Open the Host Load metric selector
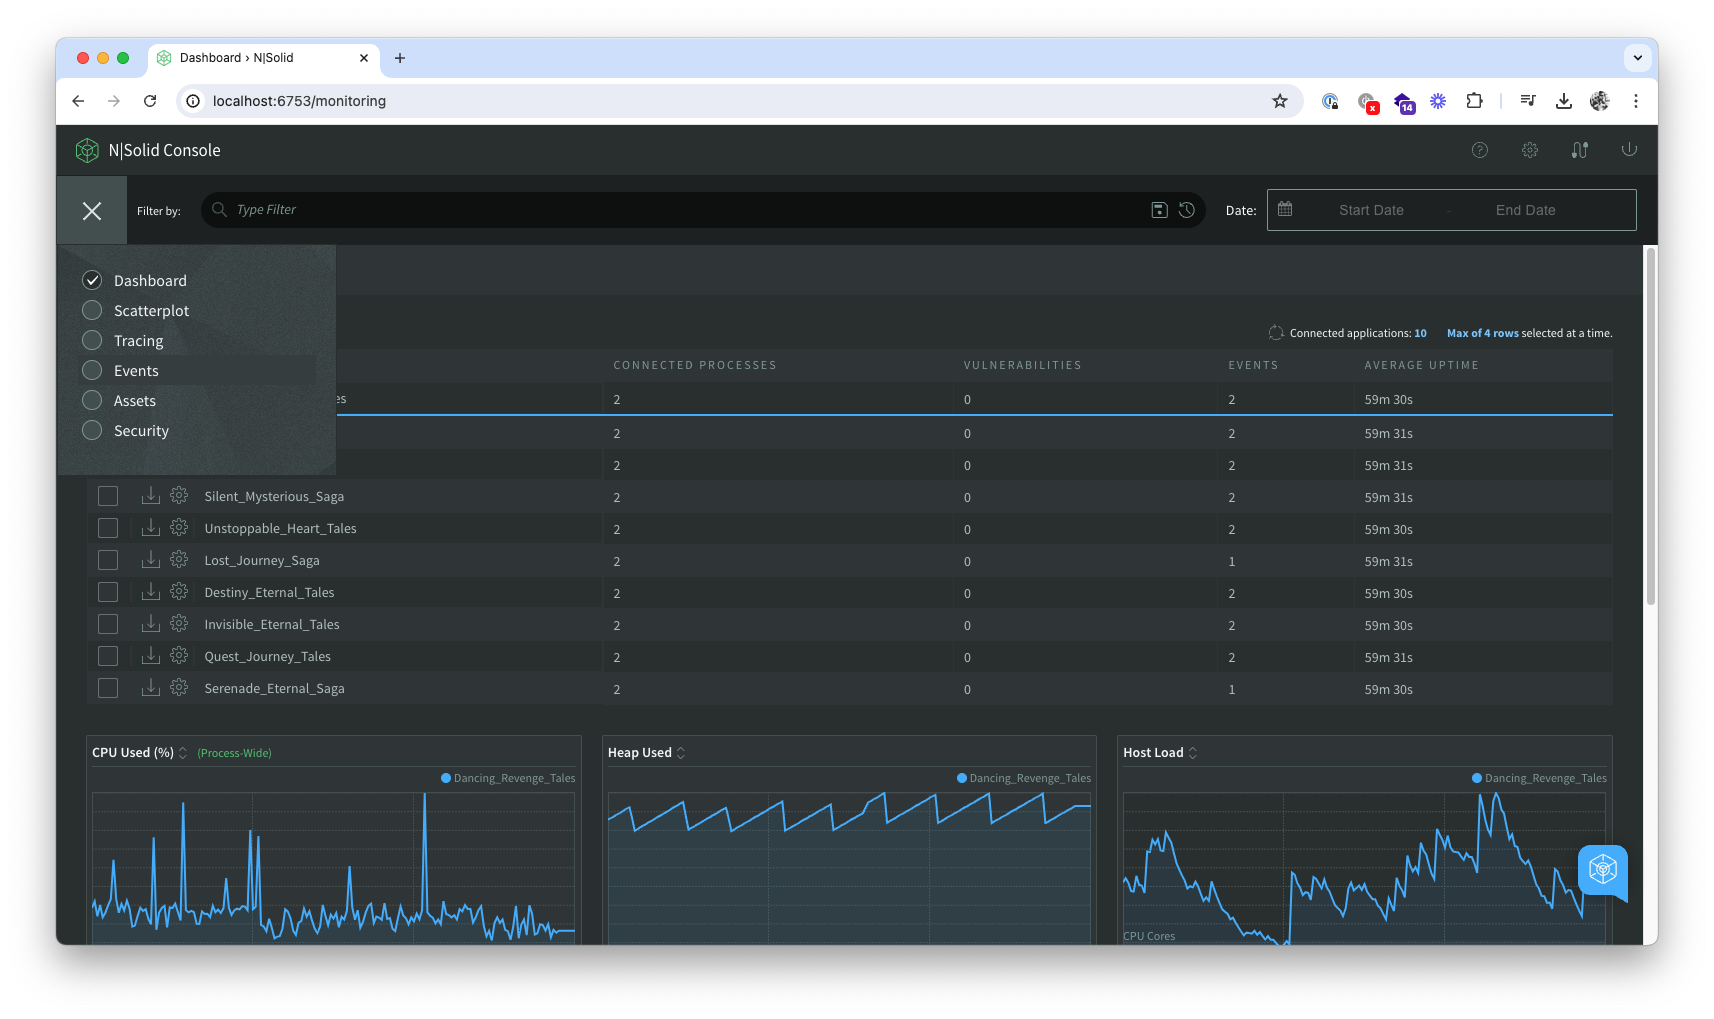Viewport: 1714px width, 1019px height. [x=1192, y=752]
